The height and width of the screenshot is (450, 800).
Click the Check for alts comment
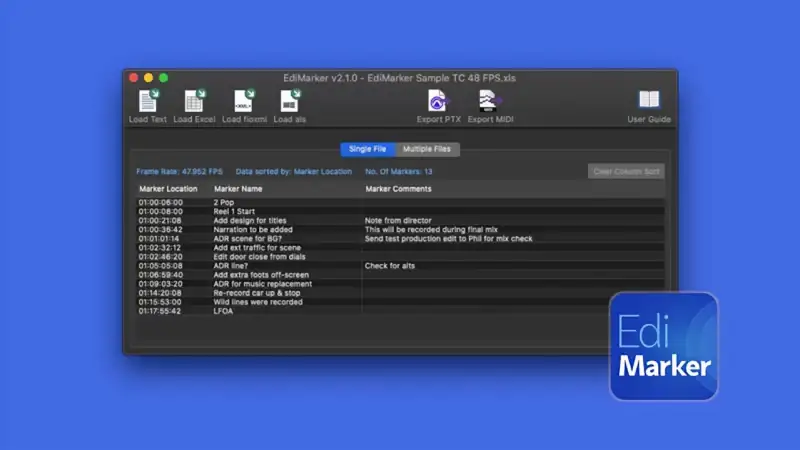[390, 266]
